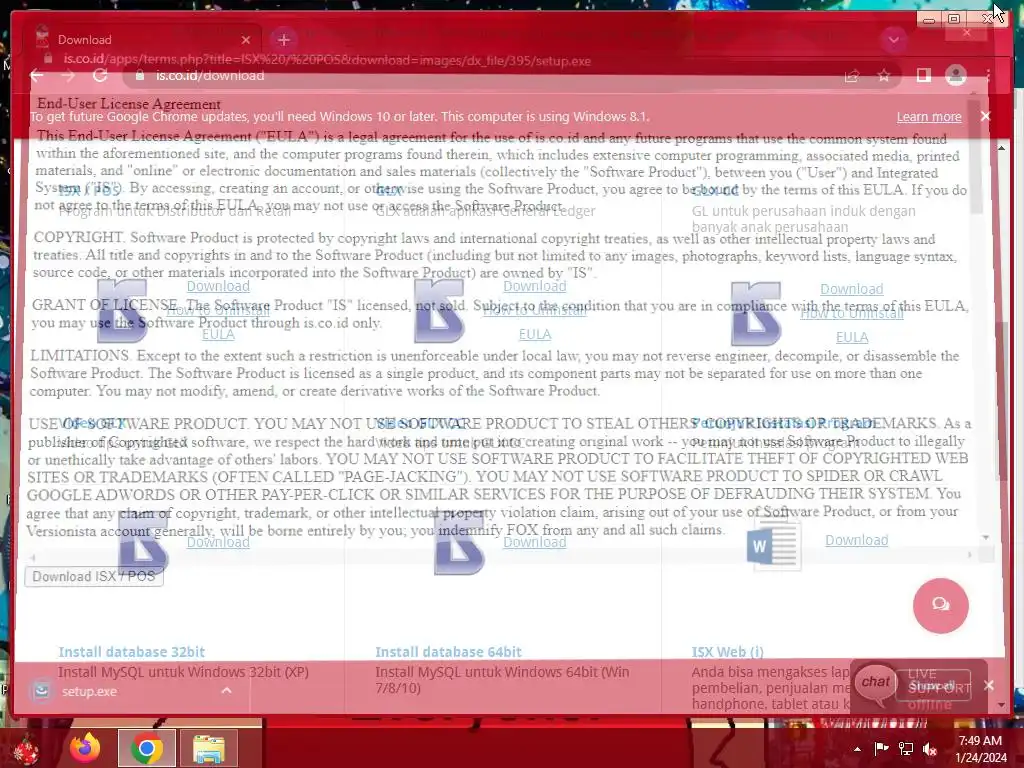
Task: Open Chrome side panel icon
Action: [923, 75]
